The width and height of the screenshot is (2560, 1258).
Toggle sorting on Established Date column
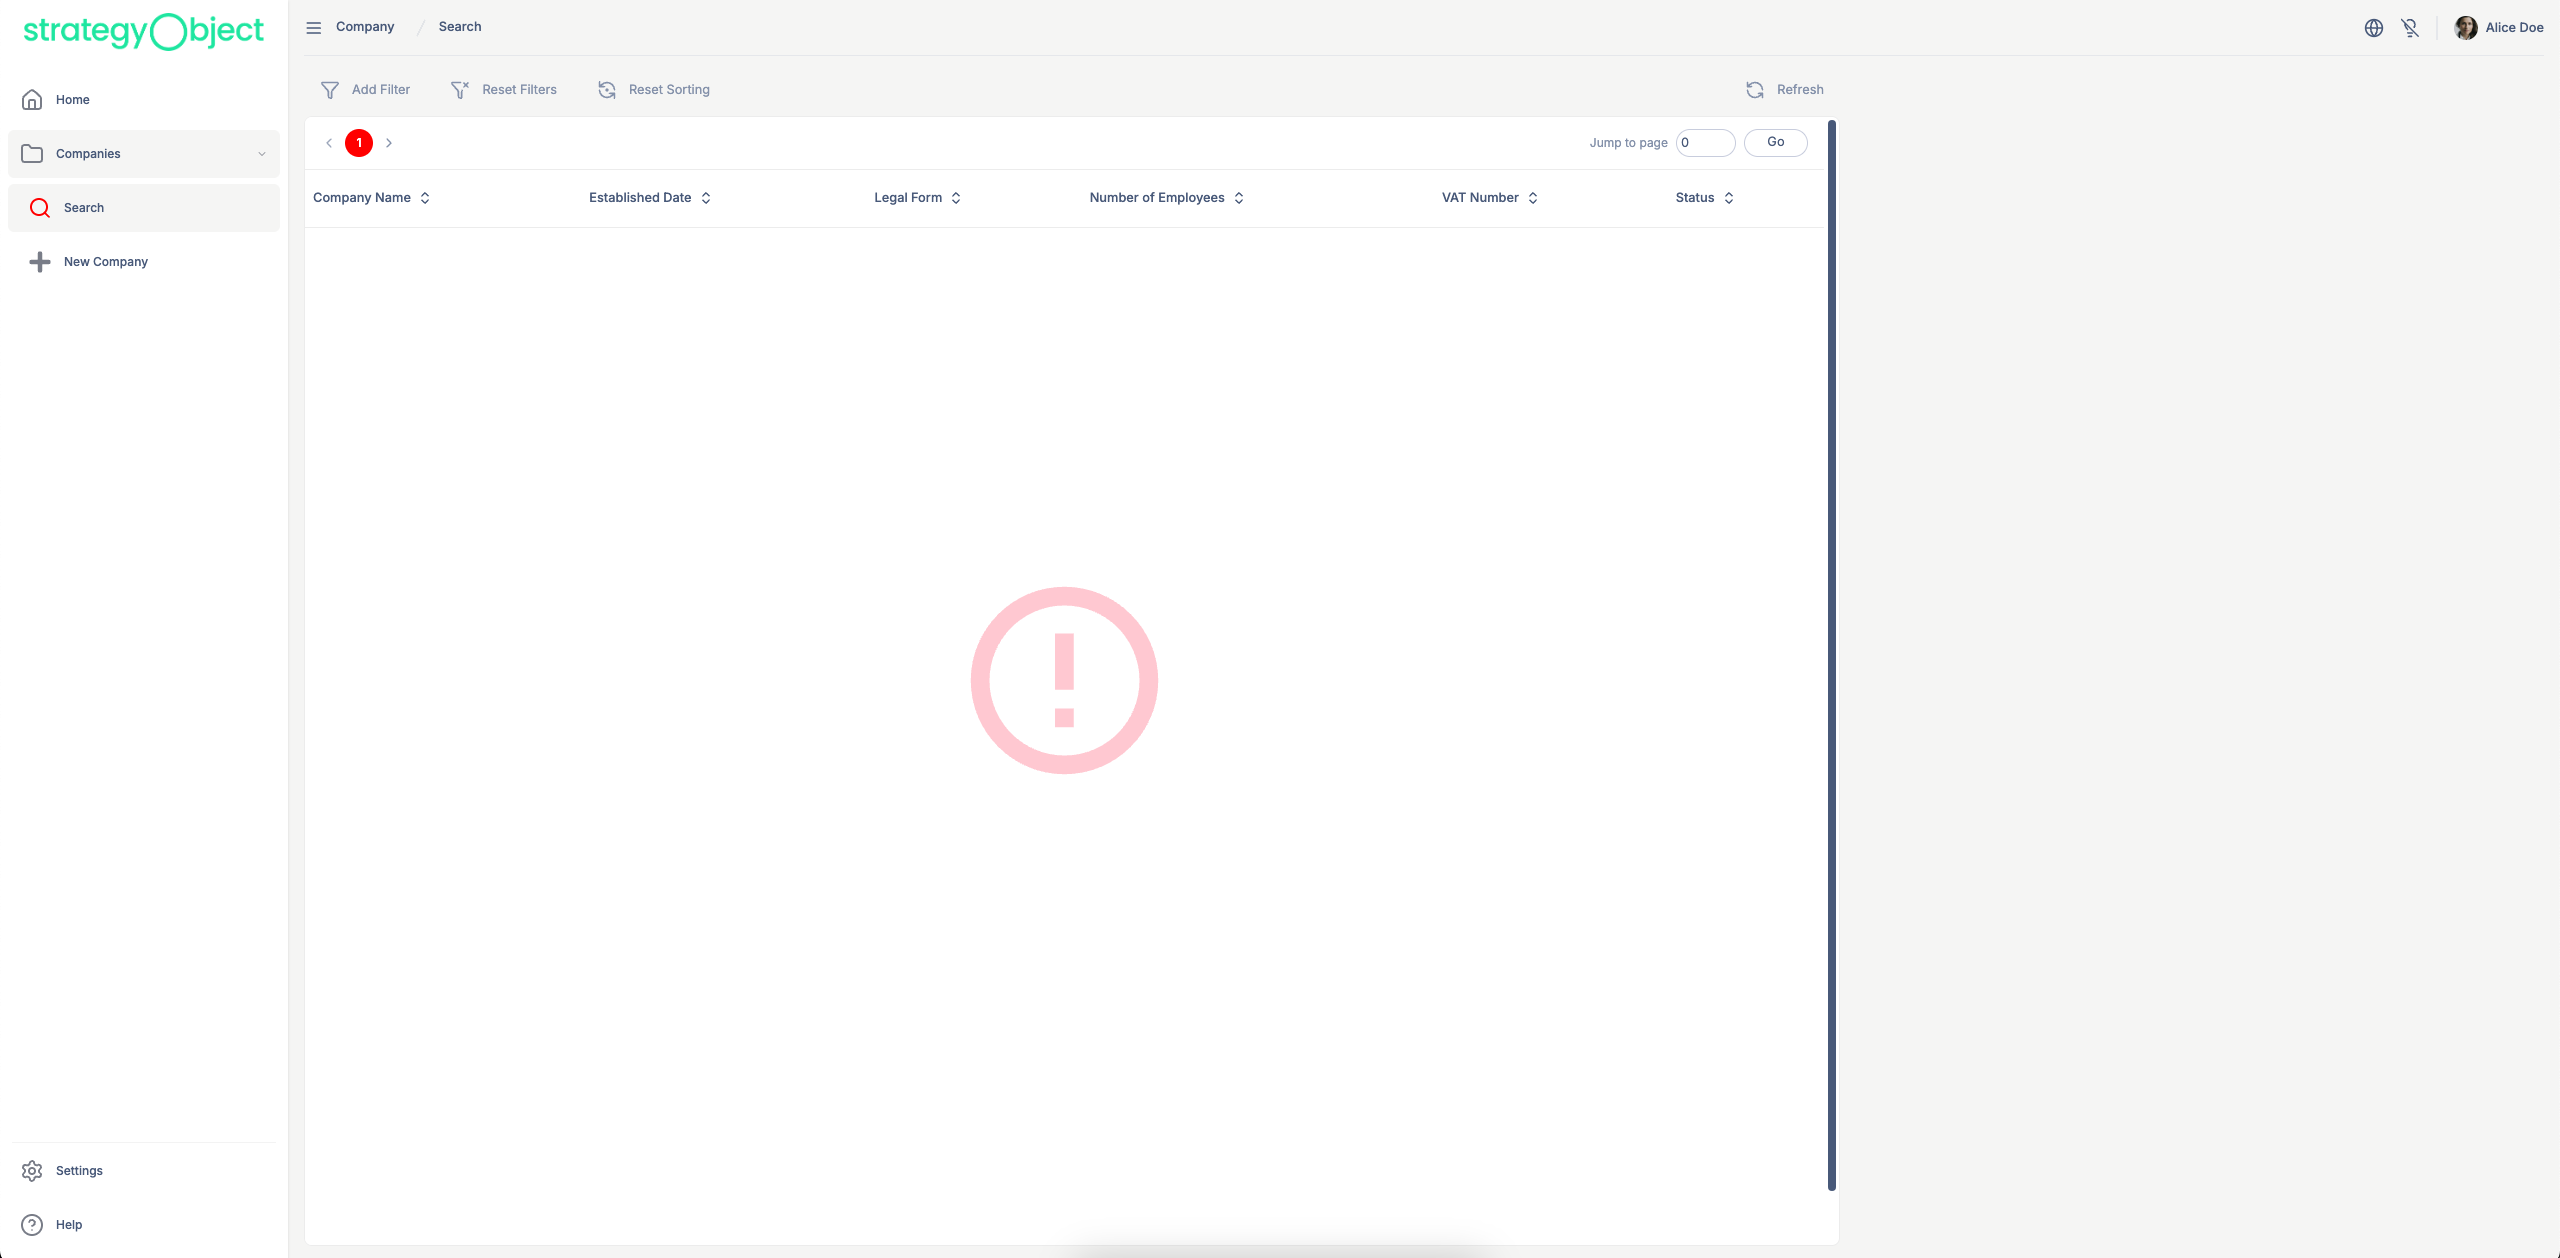click(705, 198)
